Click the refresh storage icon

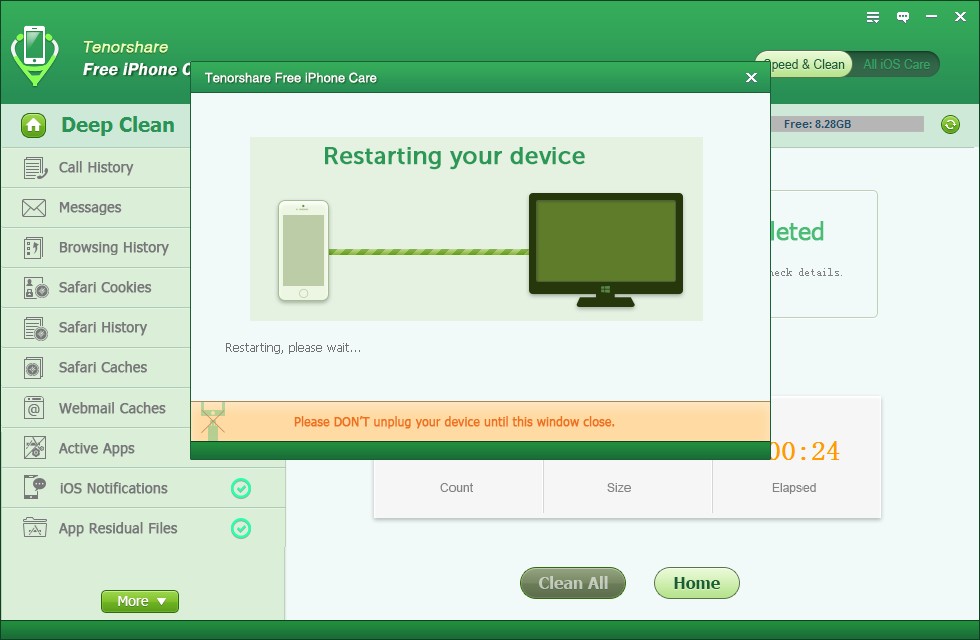tap(950, 124)
